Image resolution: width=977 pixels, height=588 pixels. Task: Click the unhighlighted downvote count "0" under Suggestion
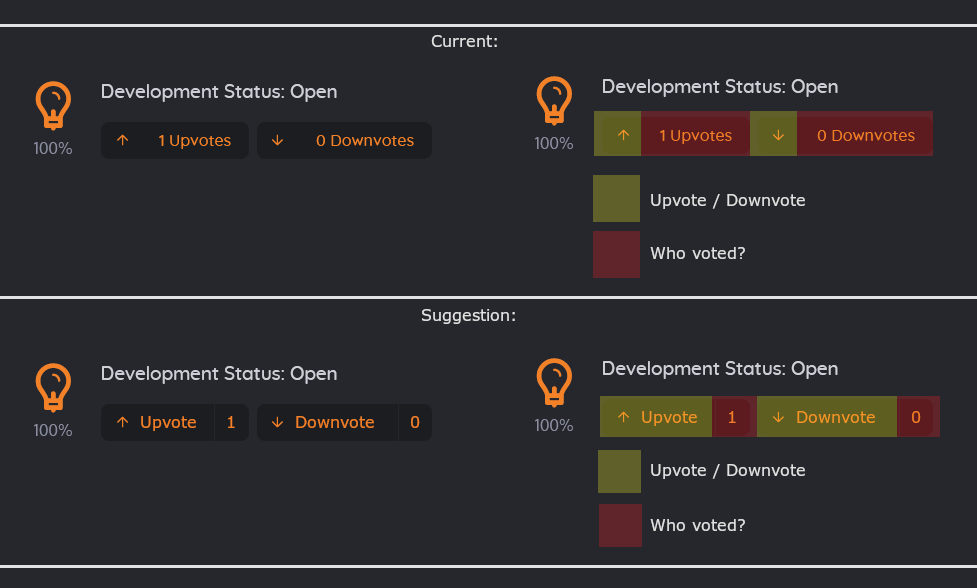pyautogui.click(x=415, y=422)
